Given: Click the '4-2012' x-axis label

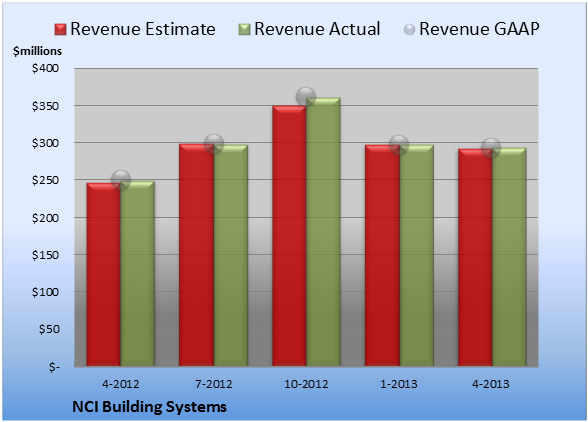Looking at the screenshot, I should pyautogui.click(x=120, y=384).
